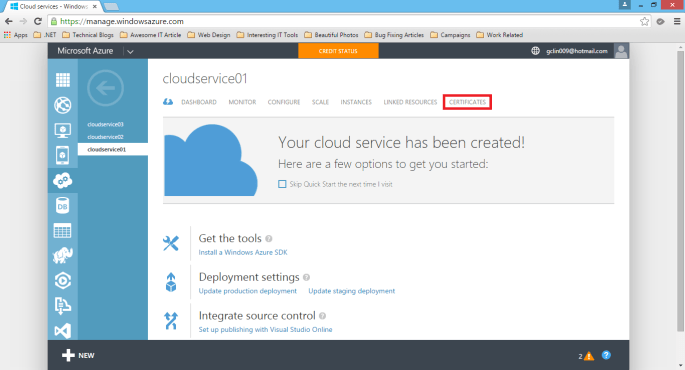685x370 pixels.
Task: Switch to the DASHBOARD tab
Action: (x=199, y=102)
